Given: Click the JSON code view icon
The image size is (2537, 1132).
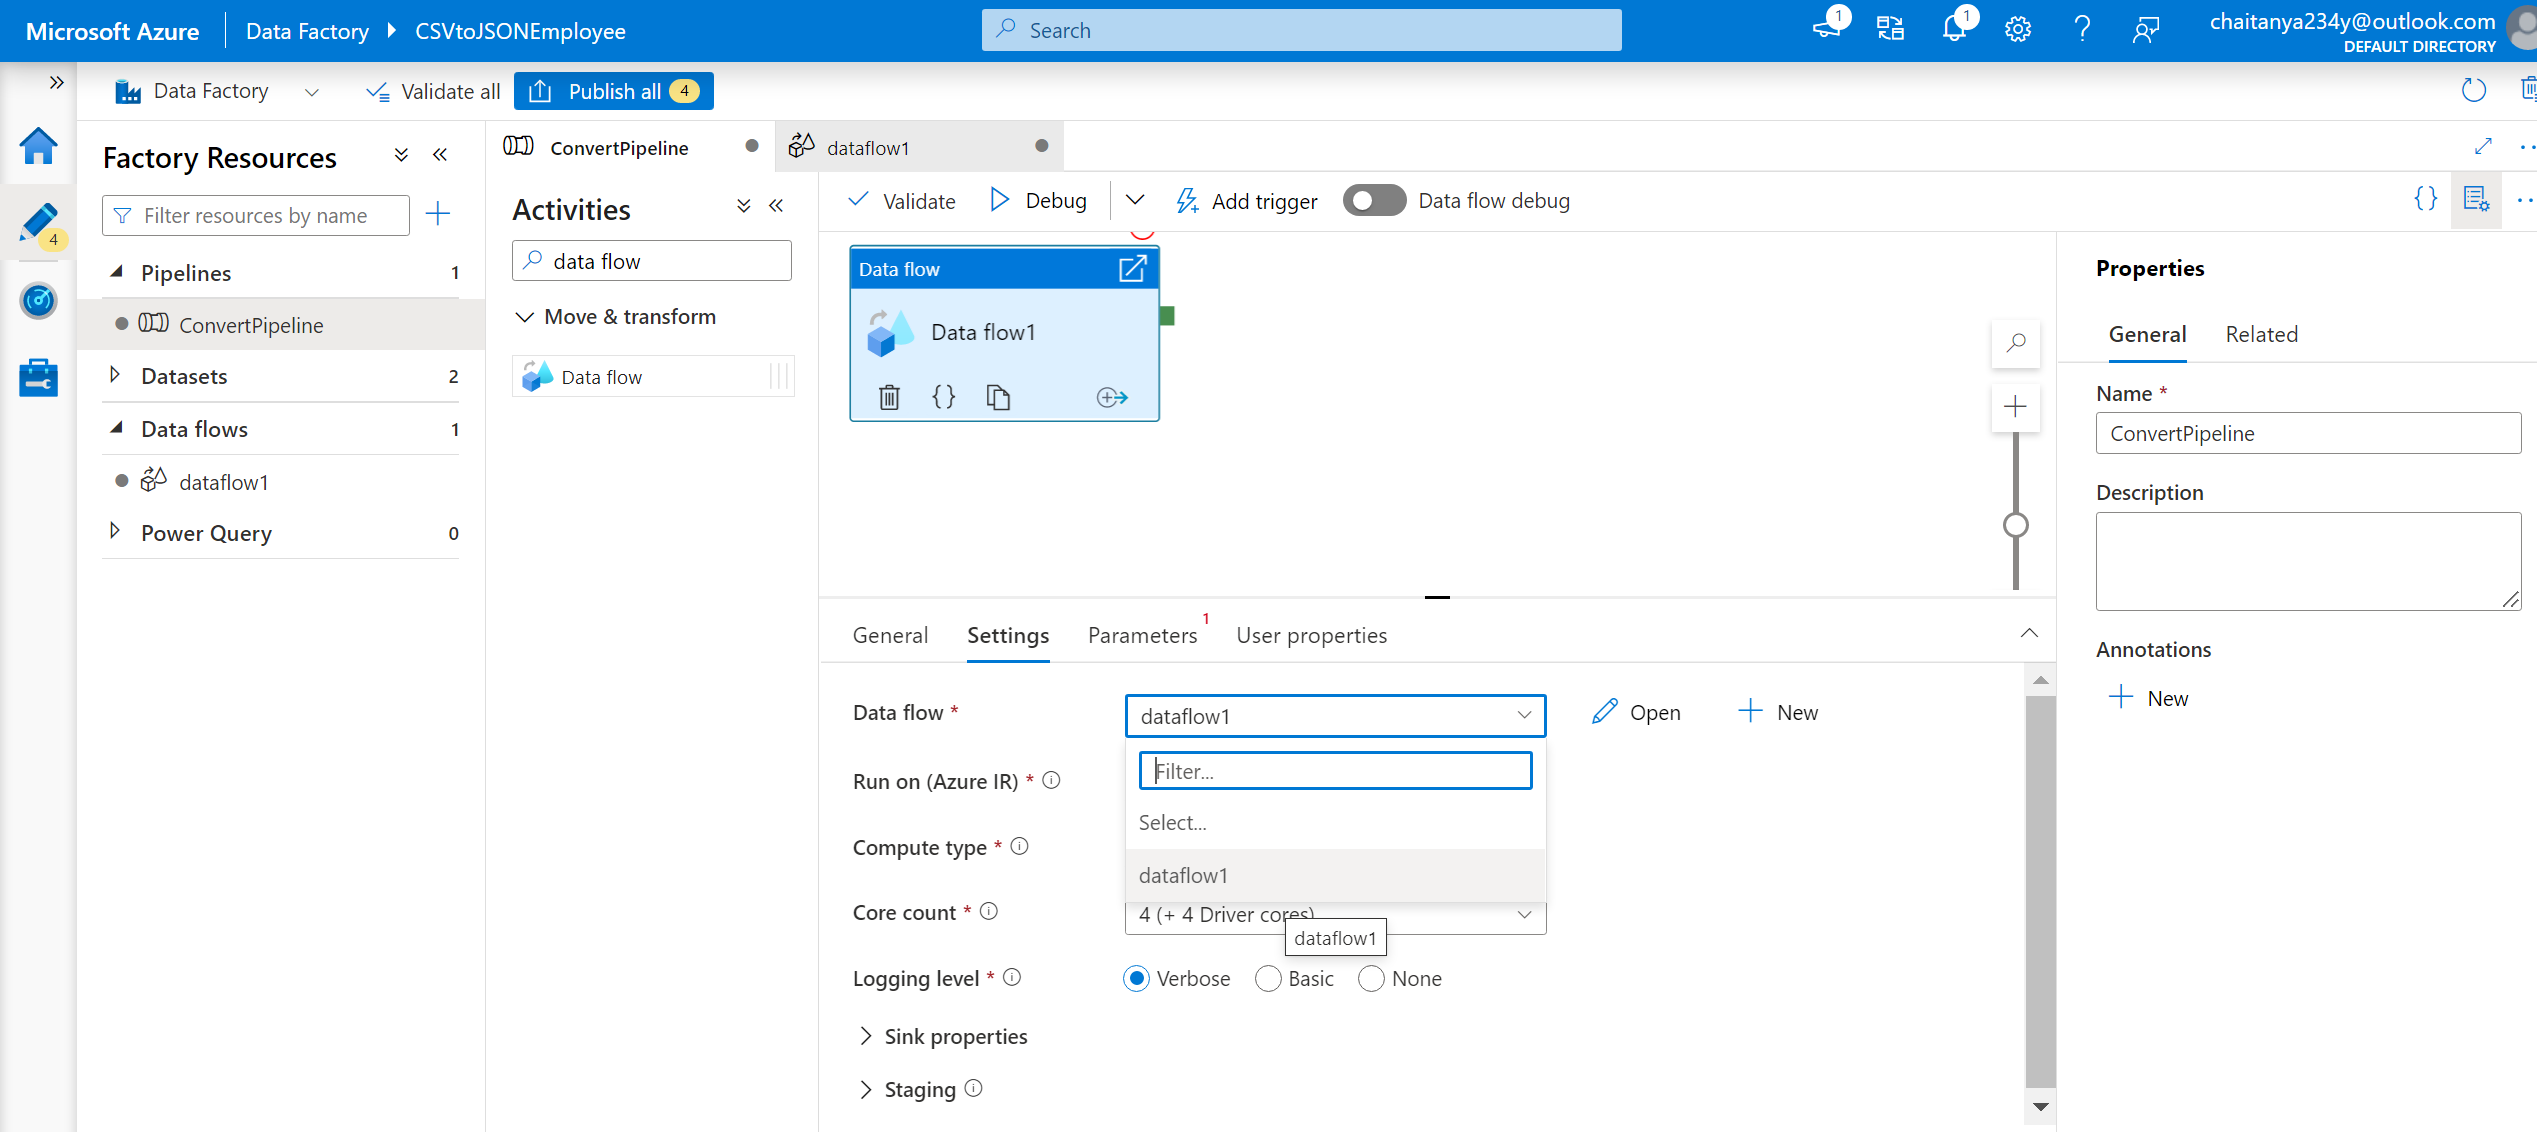Looking at the screenshot, I should (2425, 199).
